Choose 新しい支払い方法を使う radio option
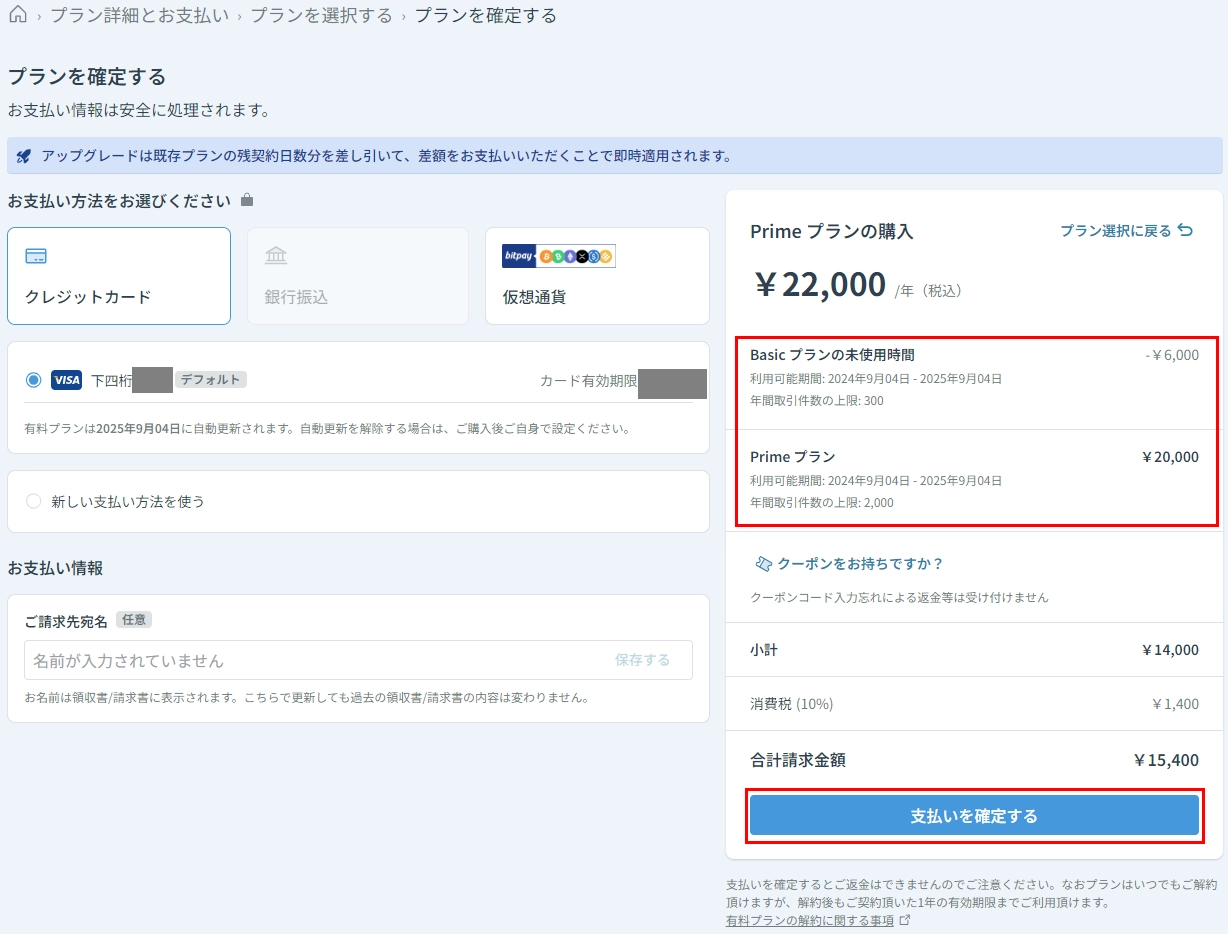This screenshot has height=934, width=1228. pos(34,501)
